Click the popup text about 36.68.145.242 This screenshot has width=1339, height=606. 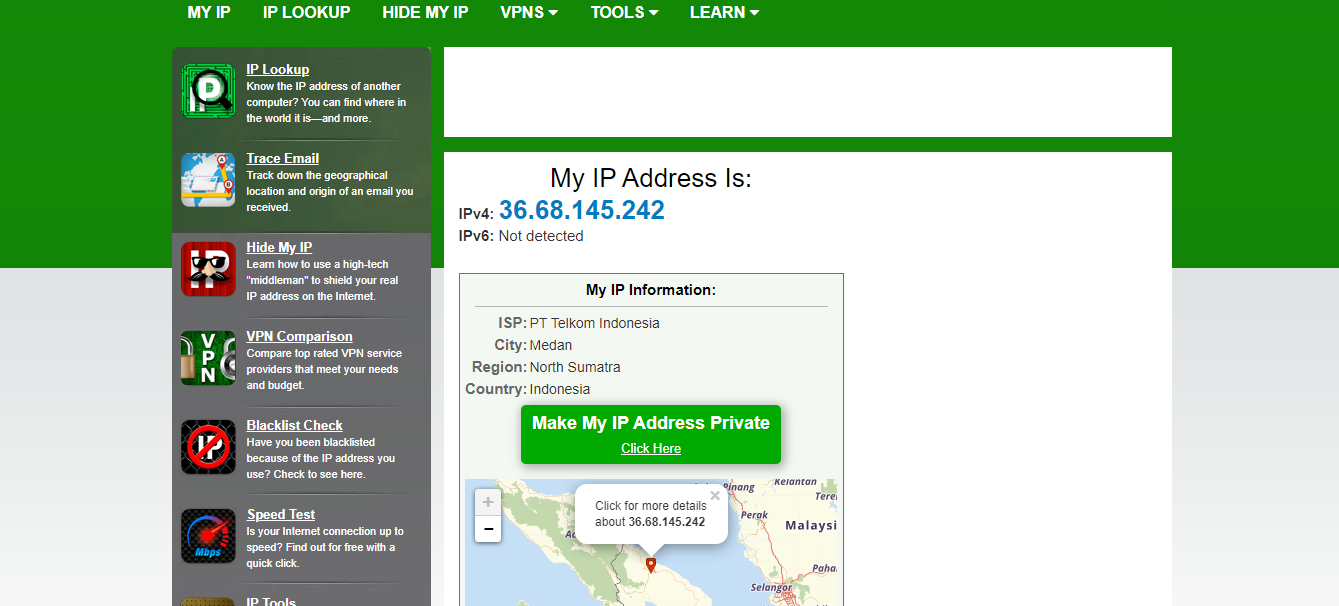(651, 514)
